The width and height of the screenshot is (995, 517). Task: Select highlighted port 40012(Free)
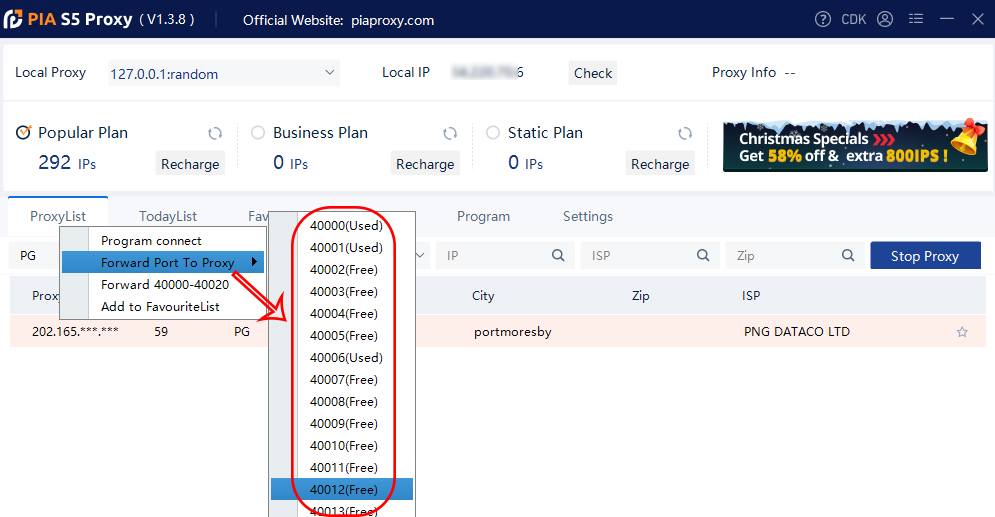coord(343,490)
